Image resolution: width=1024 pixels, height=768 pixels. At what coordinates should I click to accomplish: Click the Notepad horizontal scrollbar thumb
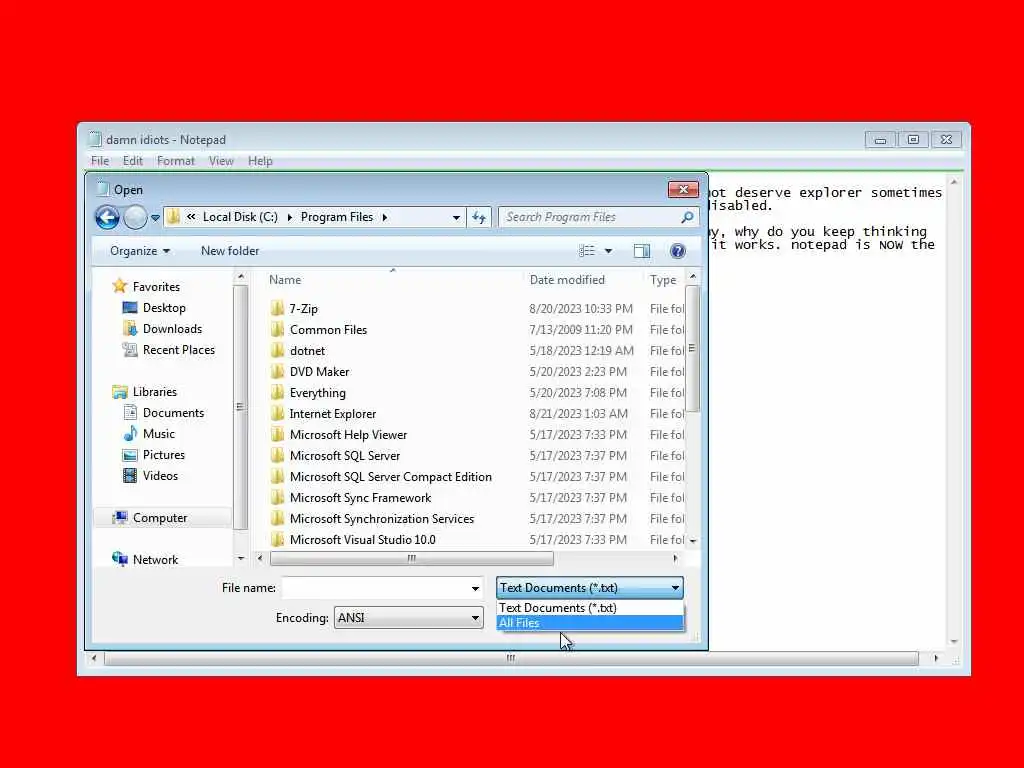511,658
